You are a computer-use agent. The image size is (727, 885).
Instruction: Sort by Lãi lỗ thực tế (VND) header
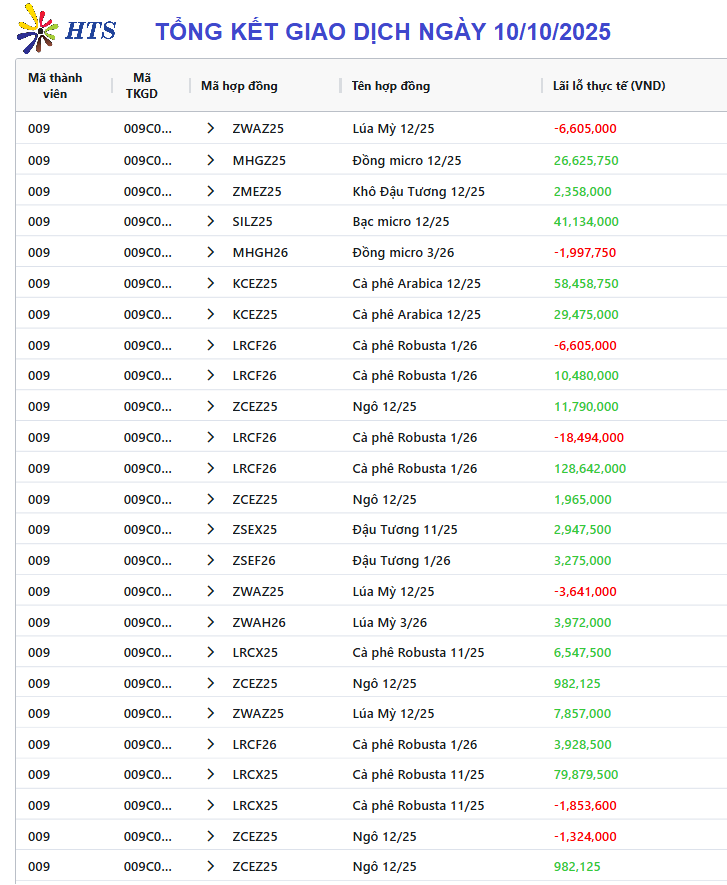click(609, 86)
